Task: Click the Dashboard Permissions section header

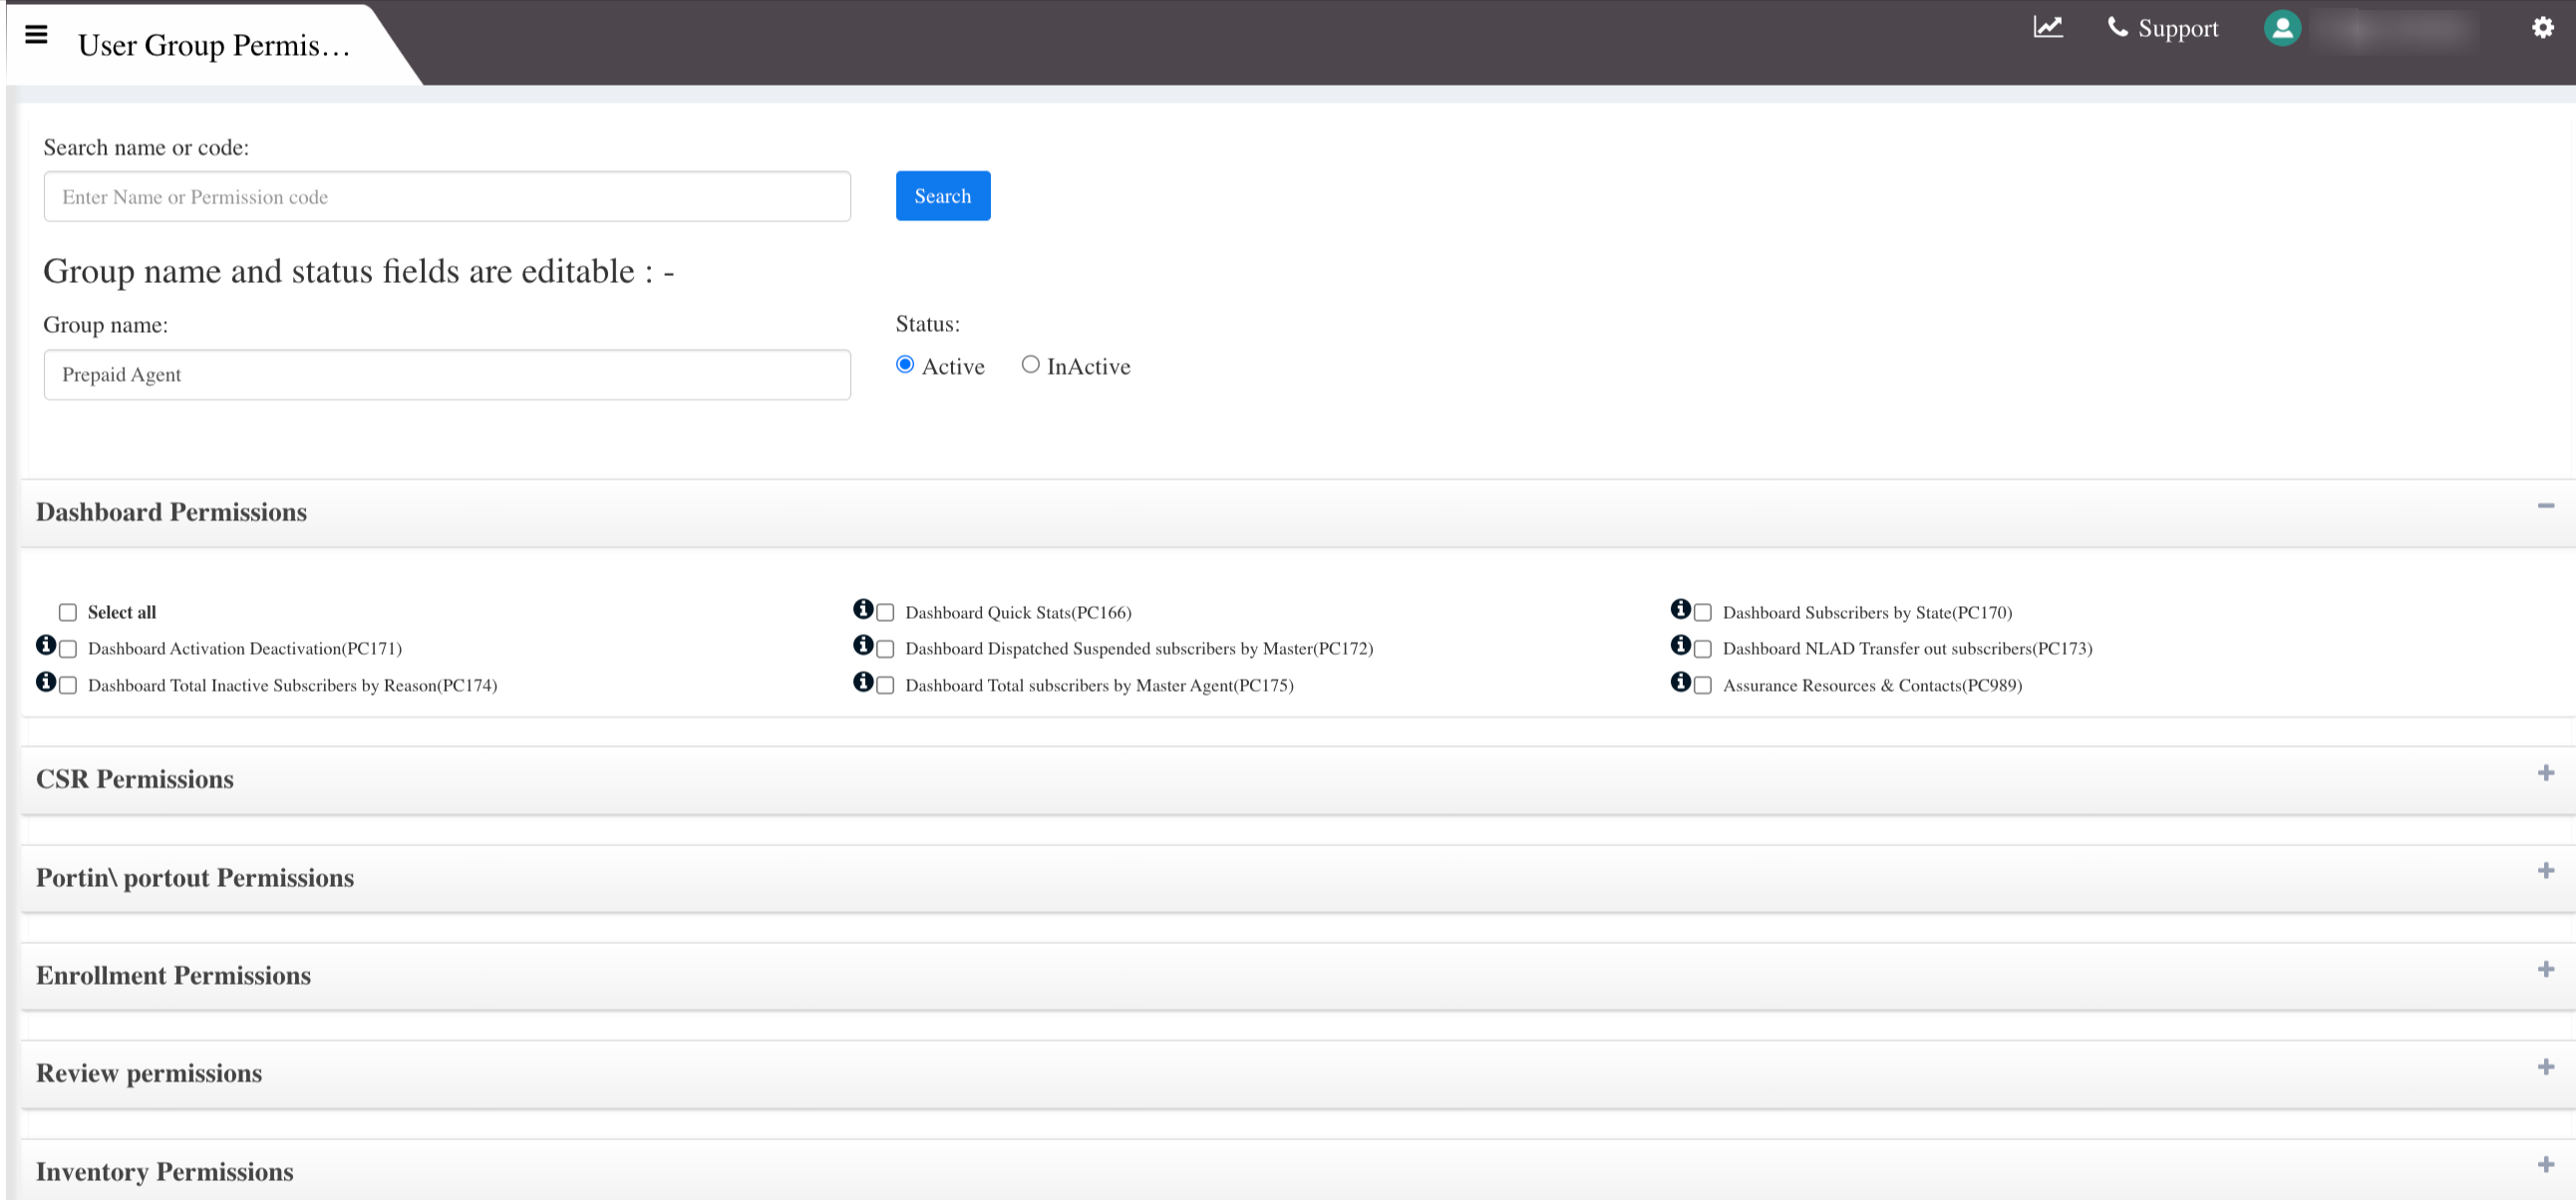Action: (x=1298, y=513)
